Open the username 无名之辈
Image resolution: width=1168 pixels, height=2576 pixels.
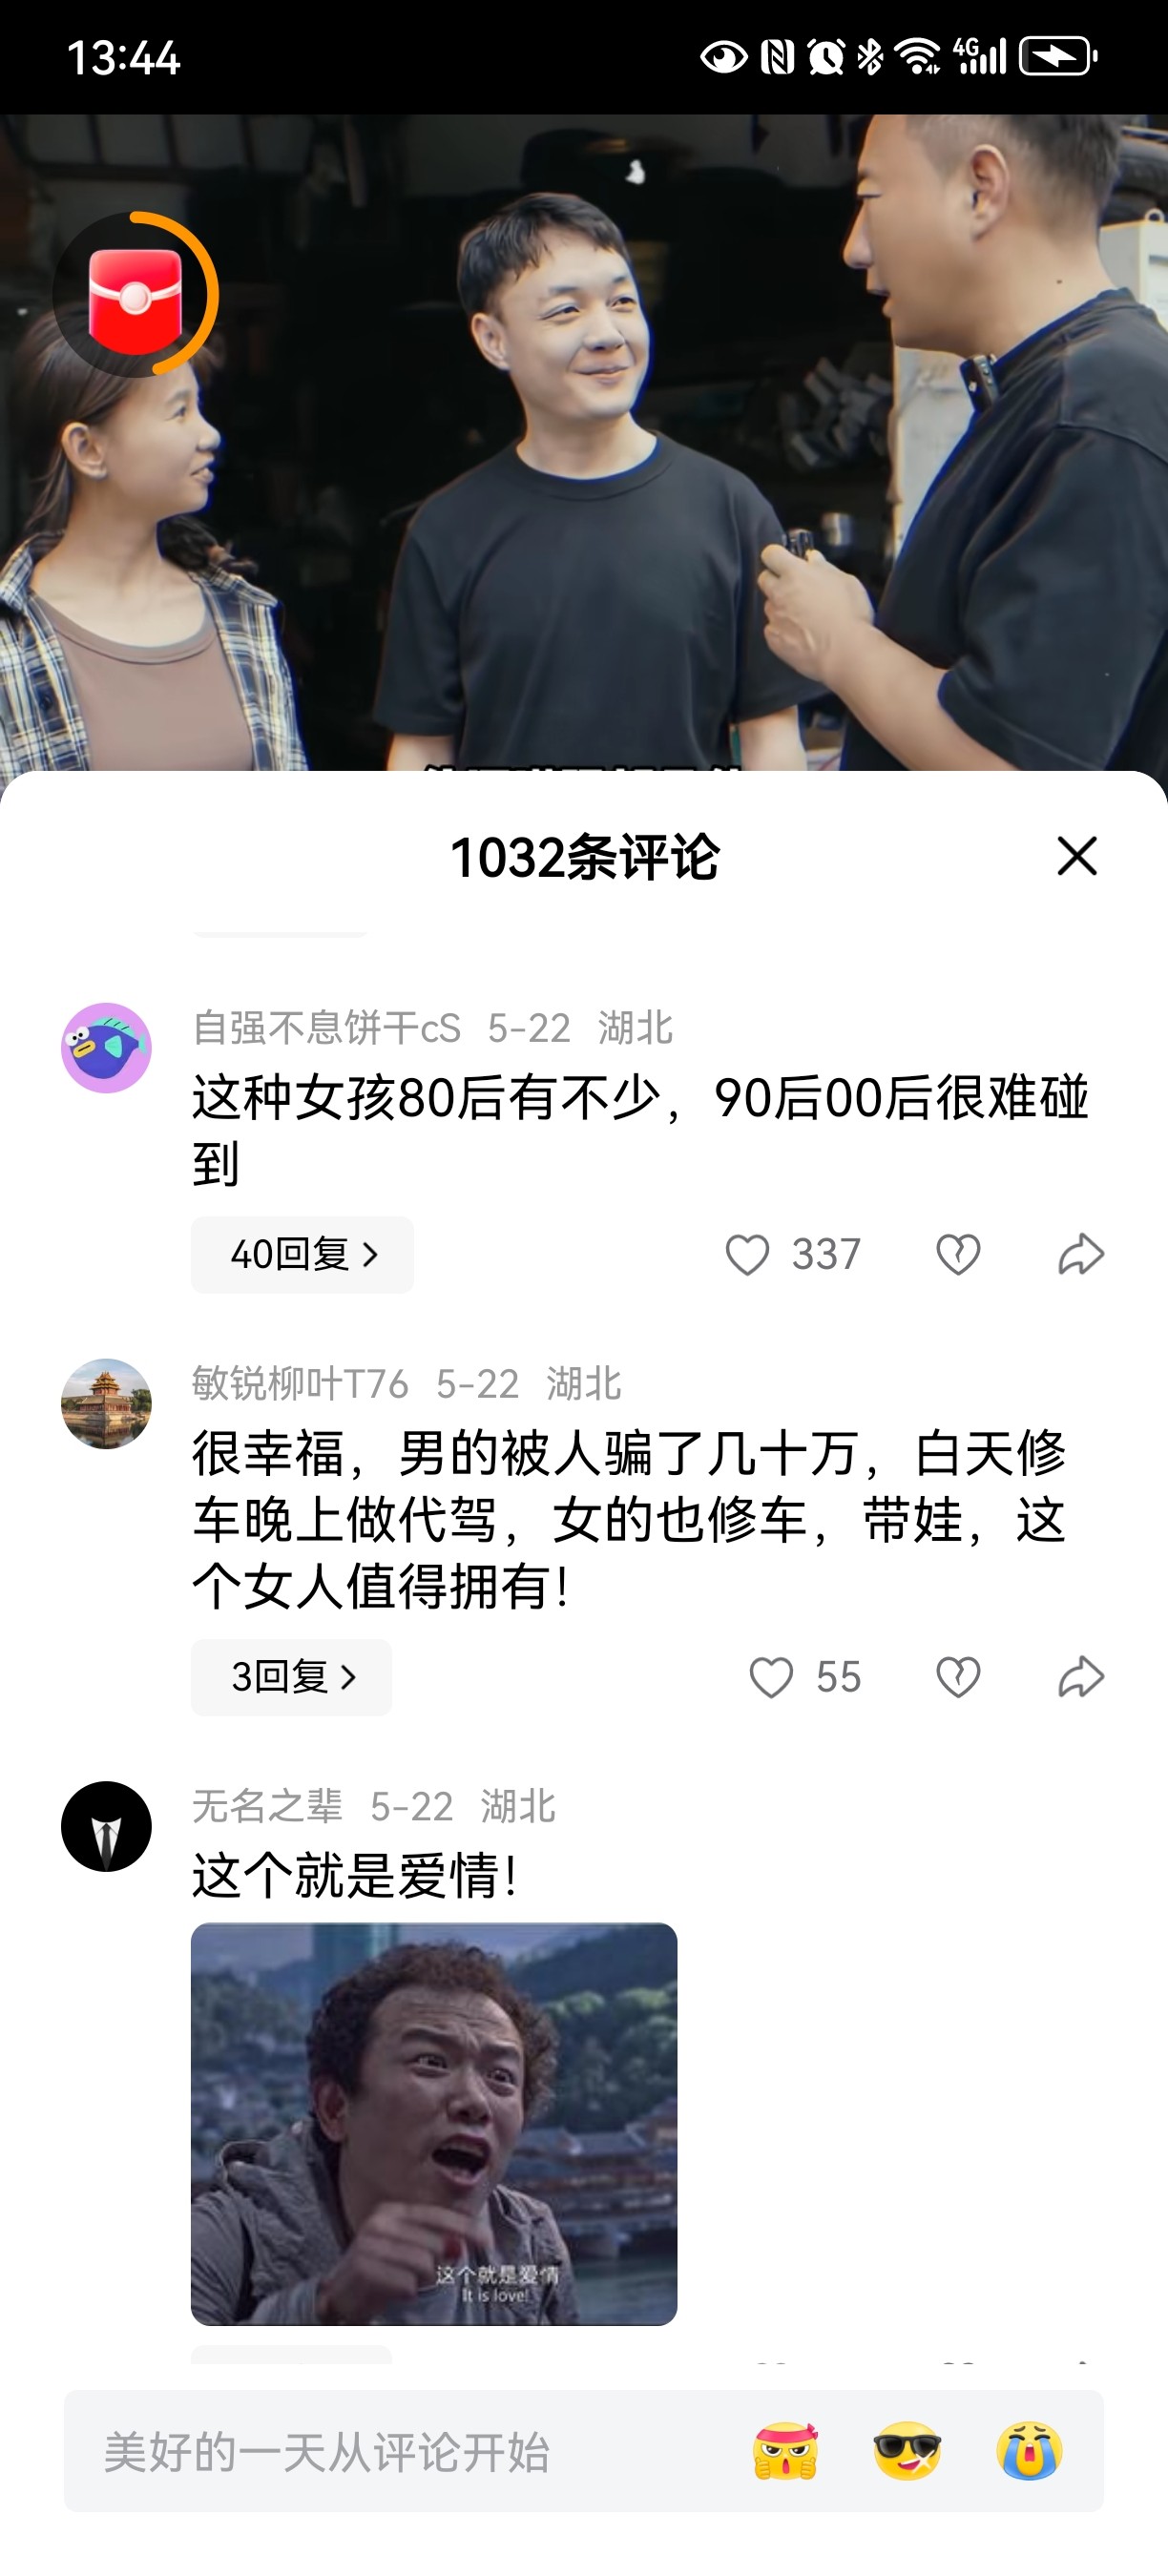[267, 1806]
